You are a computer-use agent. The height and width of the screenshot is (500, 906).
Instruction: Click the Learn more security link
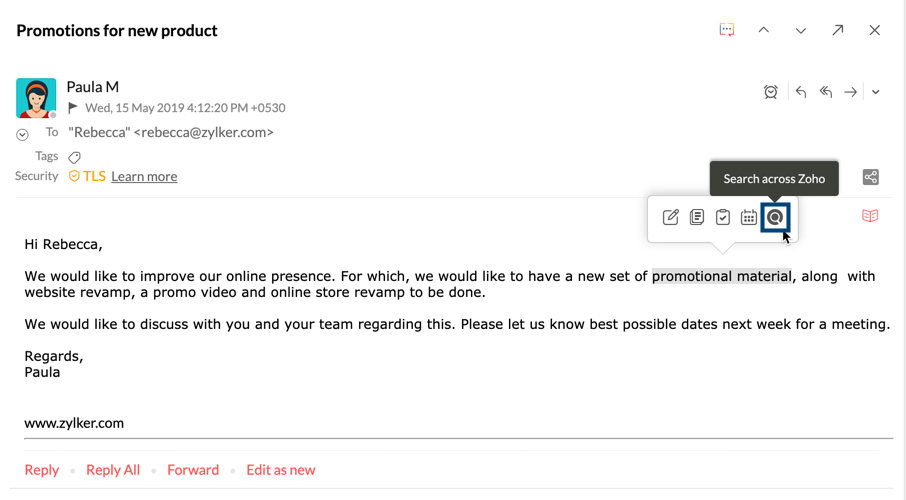pos(144,177)
